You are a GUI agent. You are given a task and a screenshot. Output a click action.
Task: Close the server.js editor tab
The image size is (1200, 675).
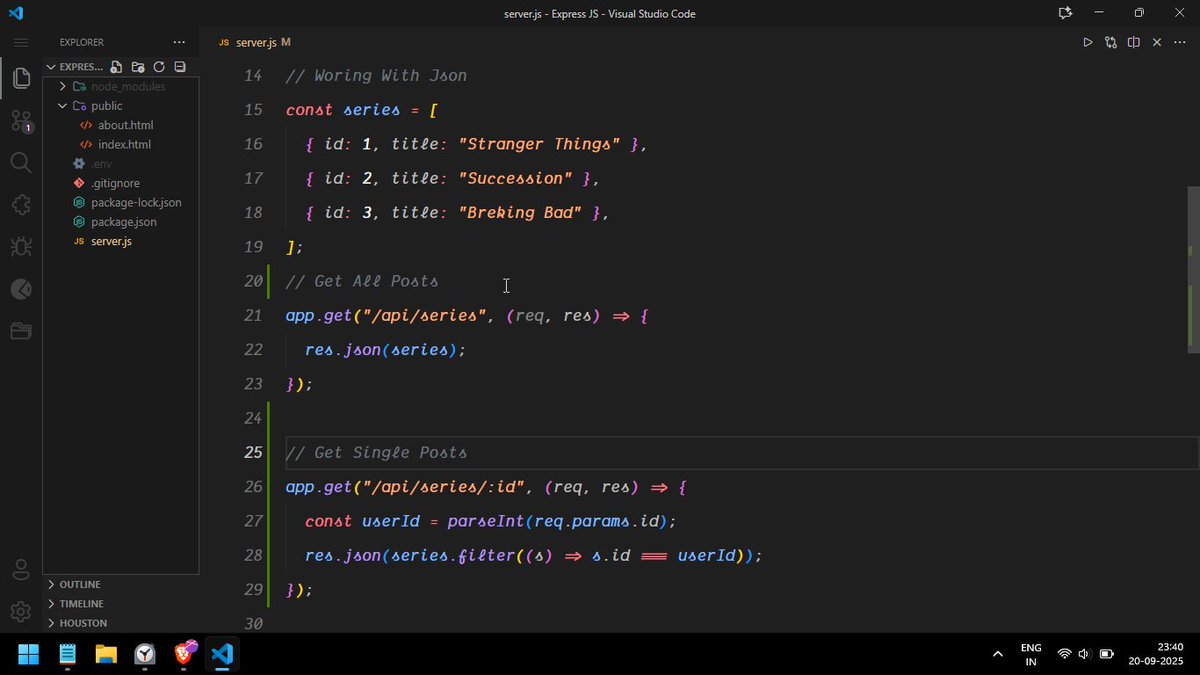(x=1157, y=42)
